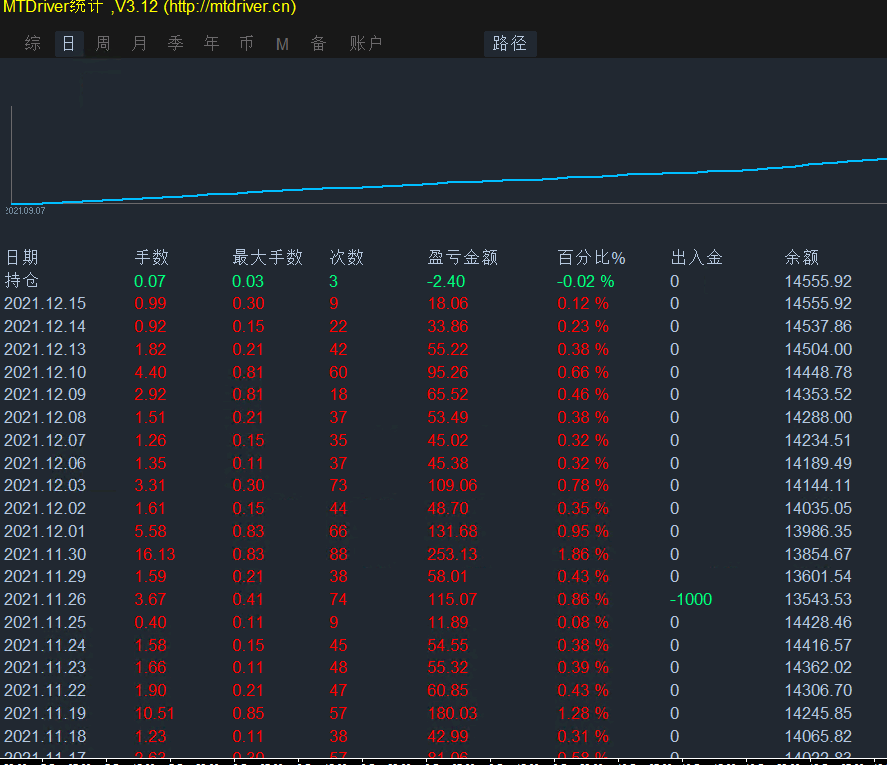The image size is (887, 765).
Task: Open the 周 weekly tab
Action: point(103,44)
